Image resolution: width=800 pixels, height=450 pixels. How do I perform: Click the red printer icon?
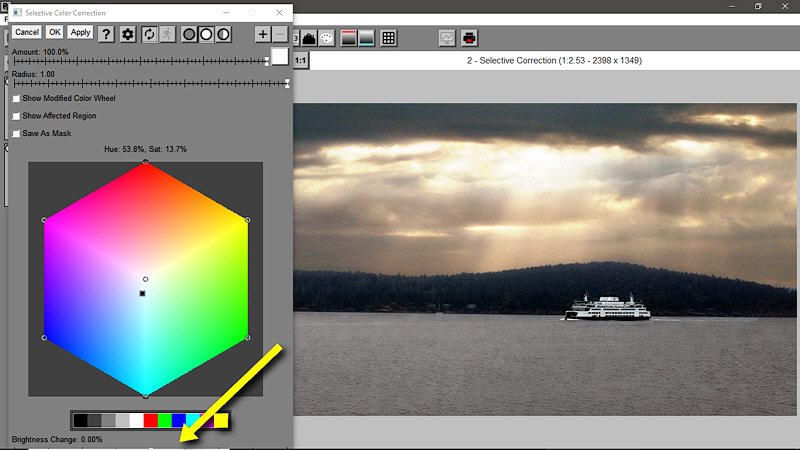469,38
